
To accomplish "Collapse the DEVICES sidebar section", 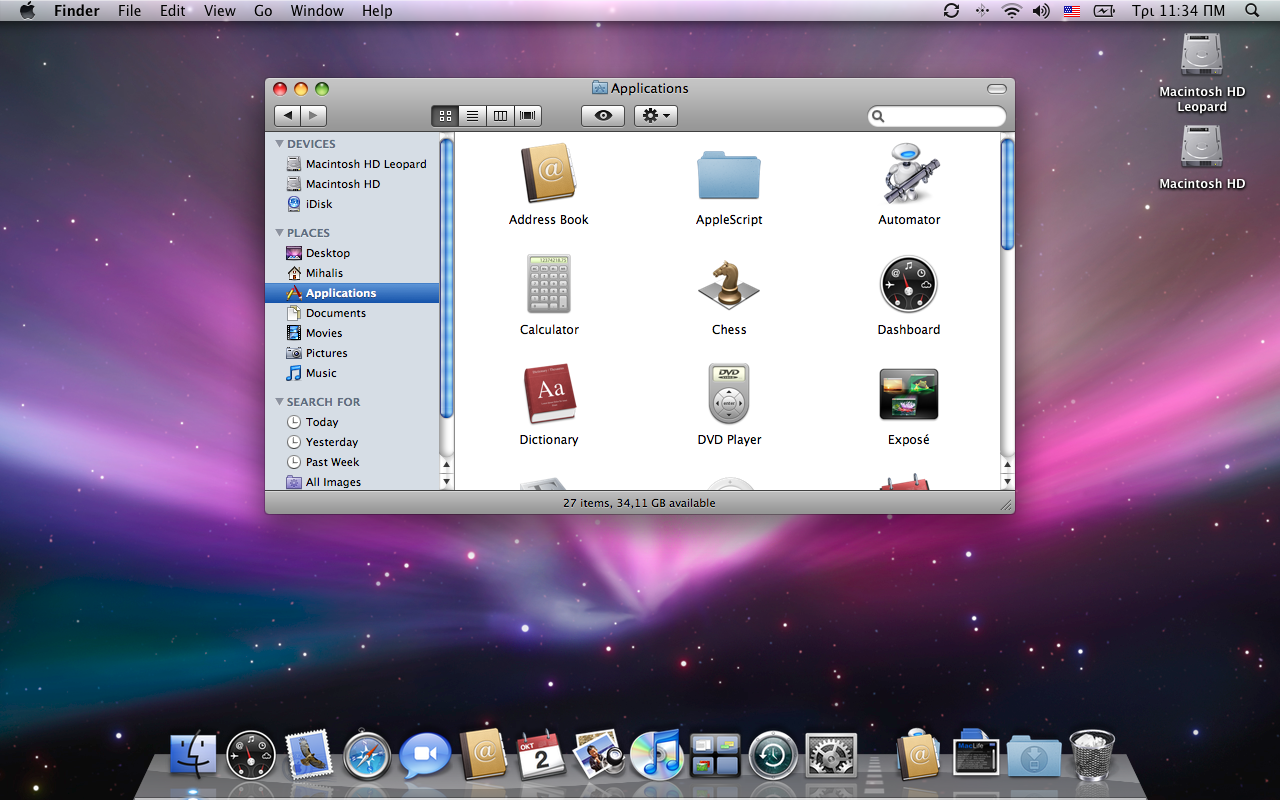I will (280, 144).
